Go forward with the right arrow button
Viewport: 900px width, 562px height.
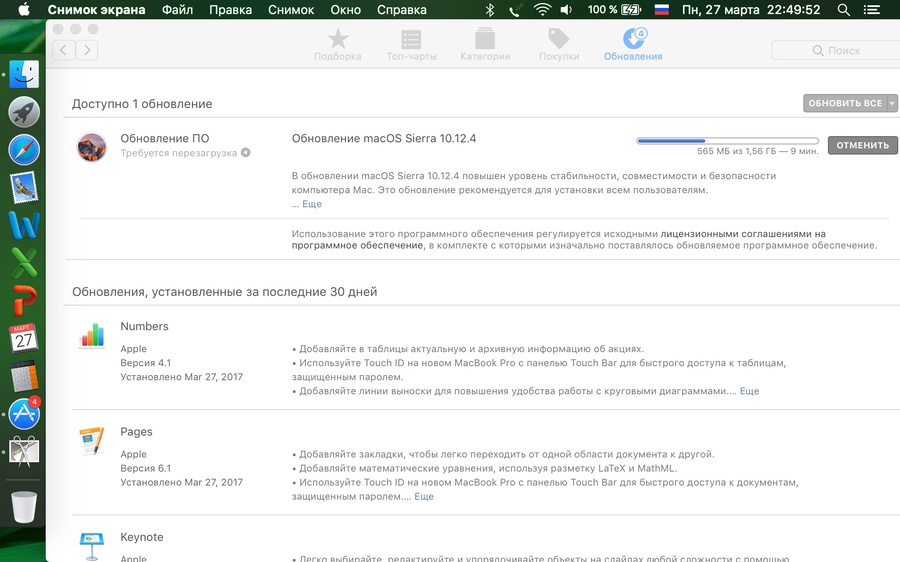pos(87,50)
